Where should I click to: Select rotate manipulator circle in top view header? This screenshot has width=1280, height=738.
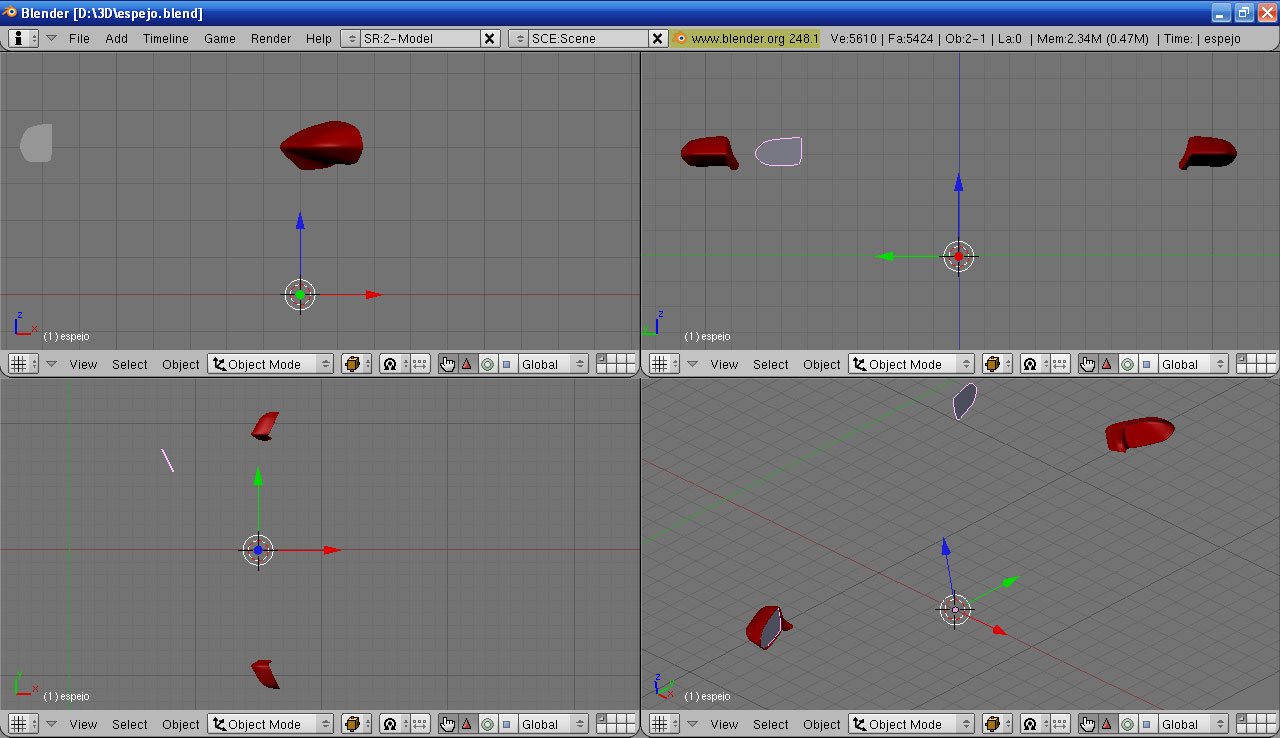(487, 724)
